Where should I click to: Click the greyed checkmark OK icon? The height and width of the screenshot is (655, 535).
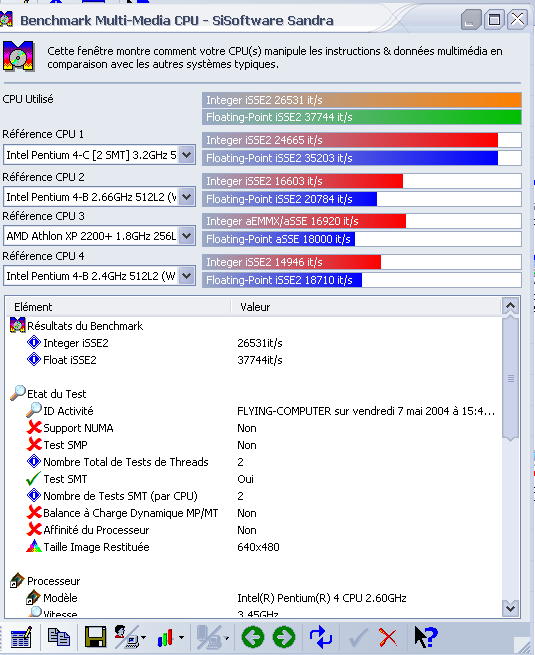(x=358, y=637)
